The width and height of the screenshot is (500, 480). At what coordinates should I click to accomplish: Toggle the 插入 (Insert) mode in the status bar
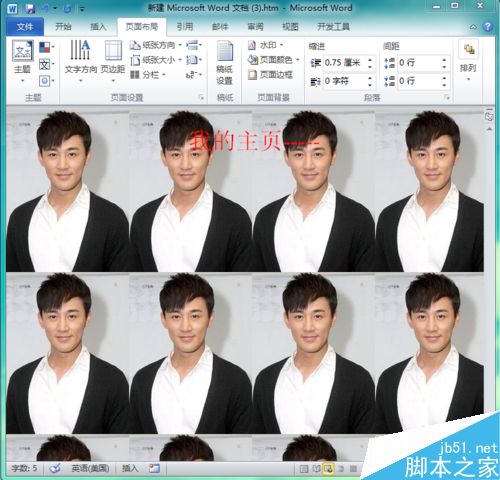(x=130, y=468)
